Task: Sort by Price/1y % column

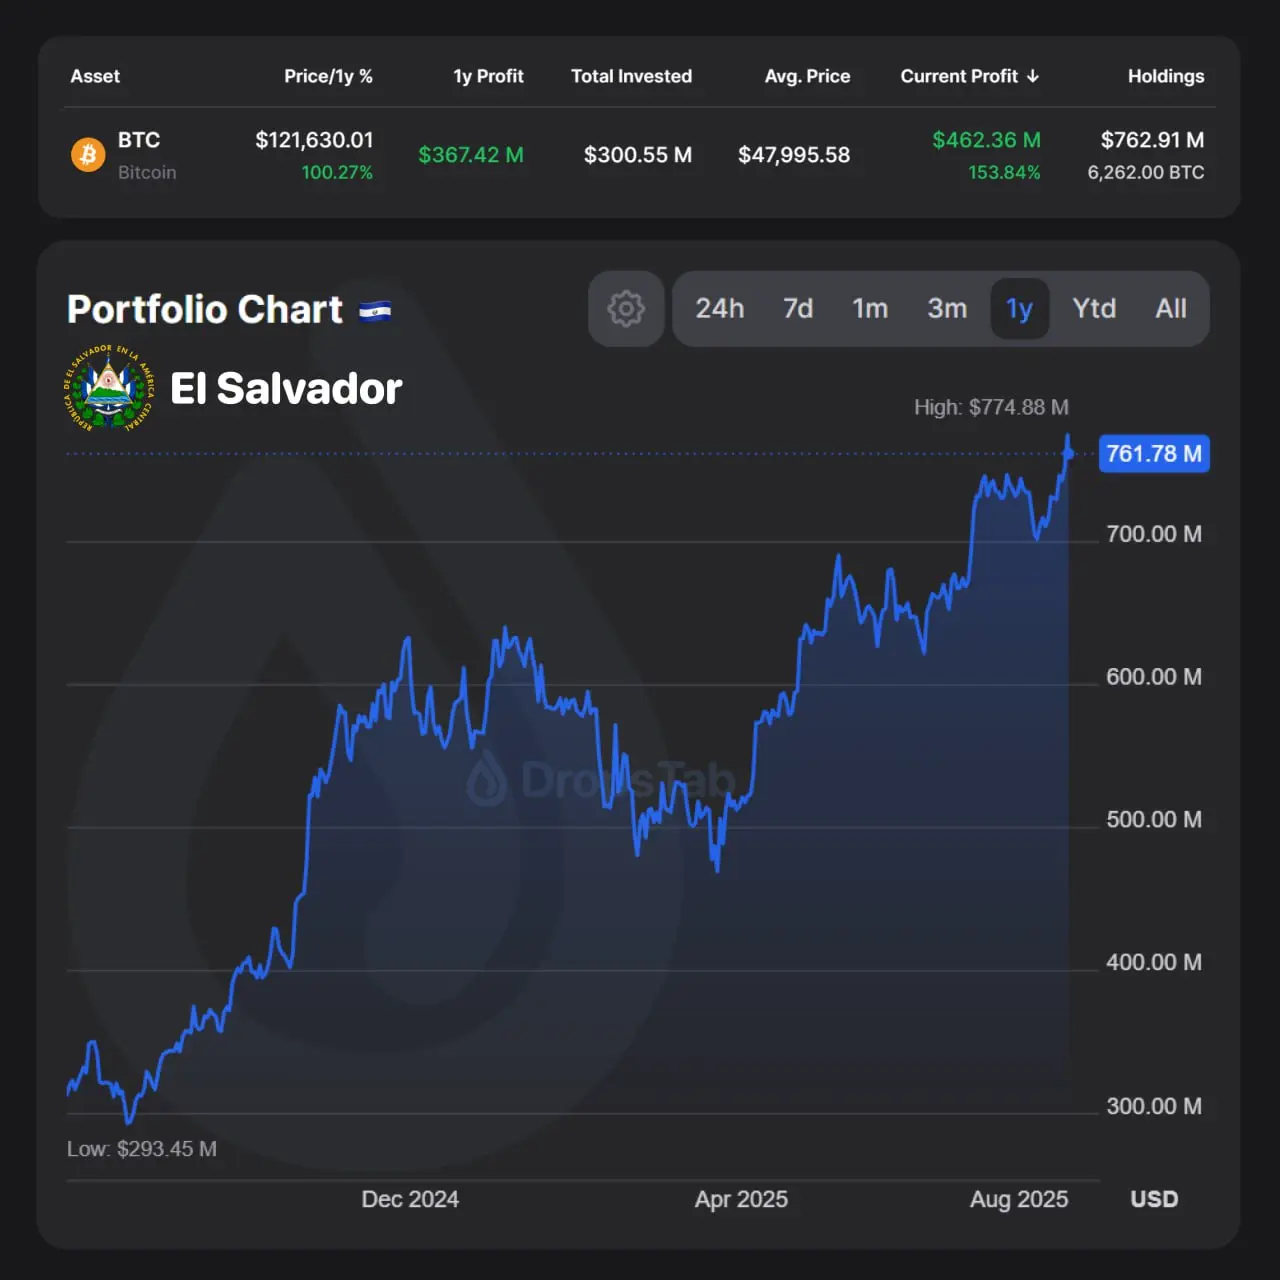Action: coord(328,77)
